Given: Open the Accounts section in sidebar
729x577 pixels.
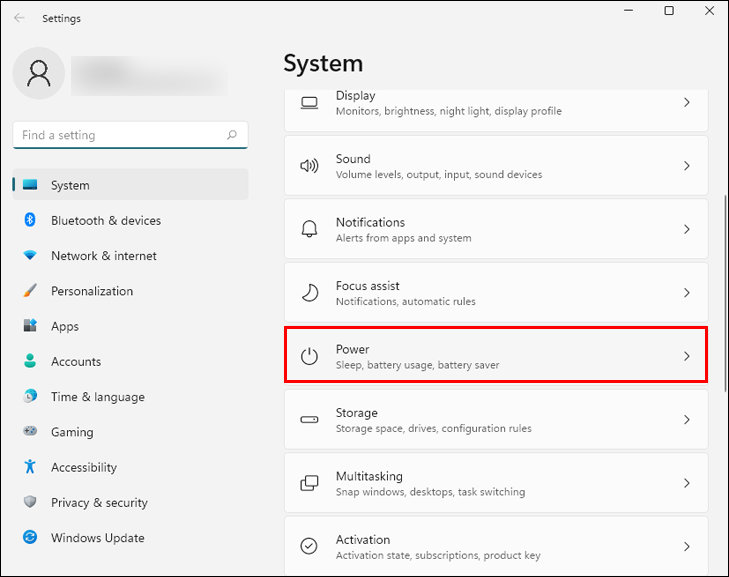Looking at the screenshot, I should tap(76, 362).
